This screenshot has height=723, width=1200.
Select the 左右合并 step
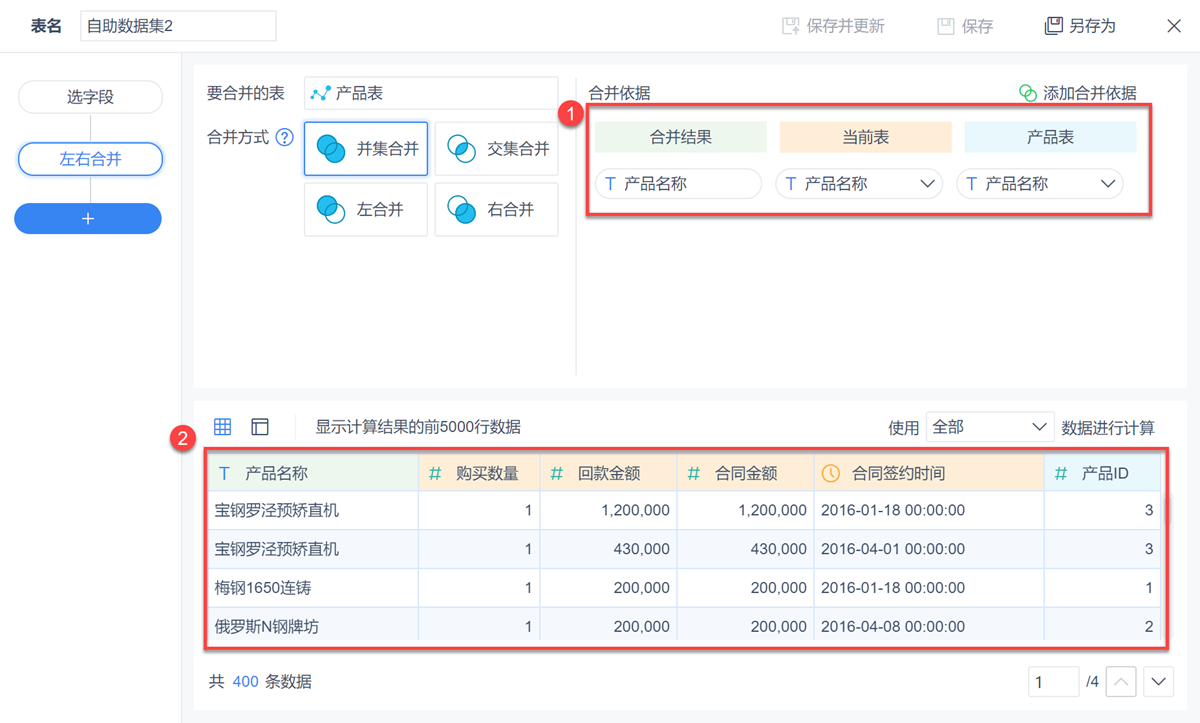pyautogui.click(x=90, y=158)
